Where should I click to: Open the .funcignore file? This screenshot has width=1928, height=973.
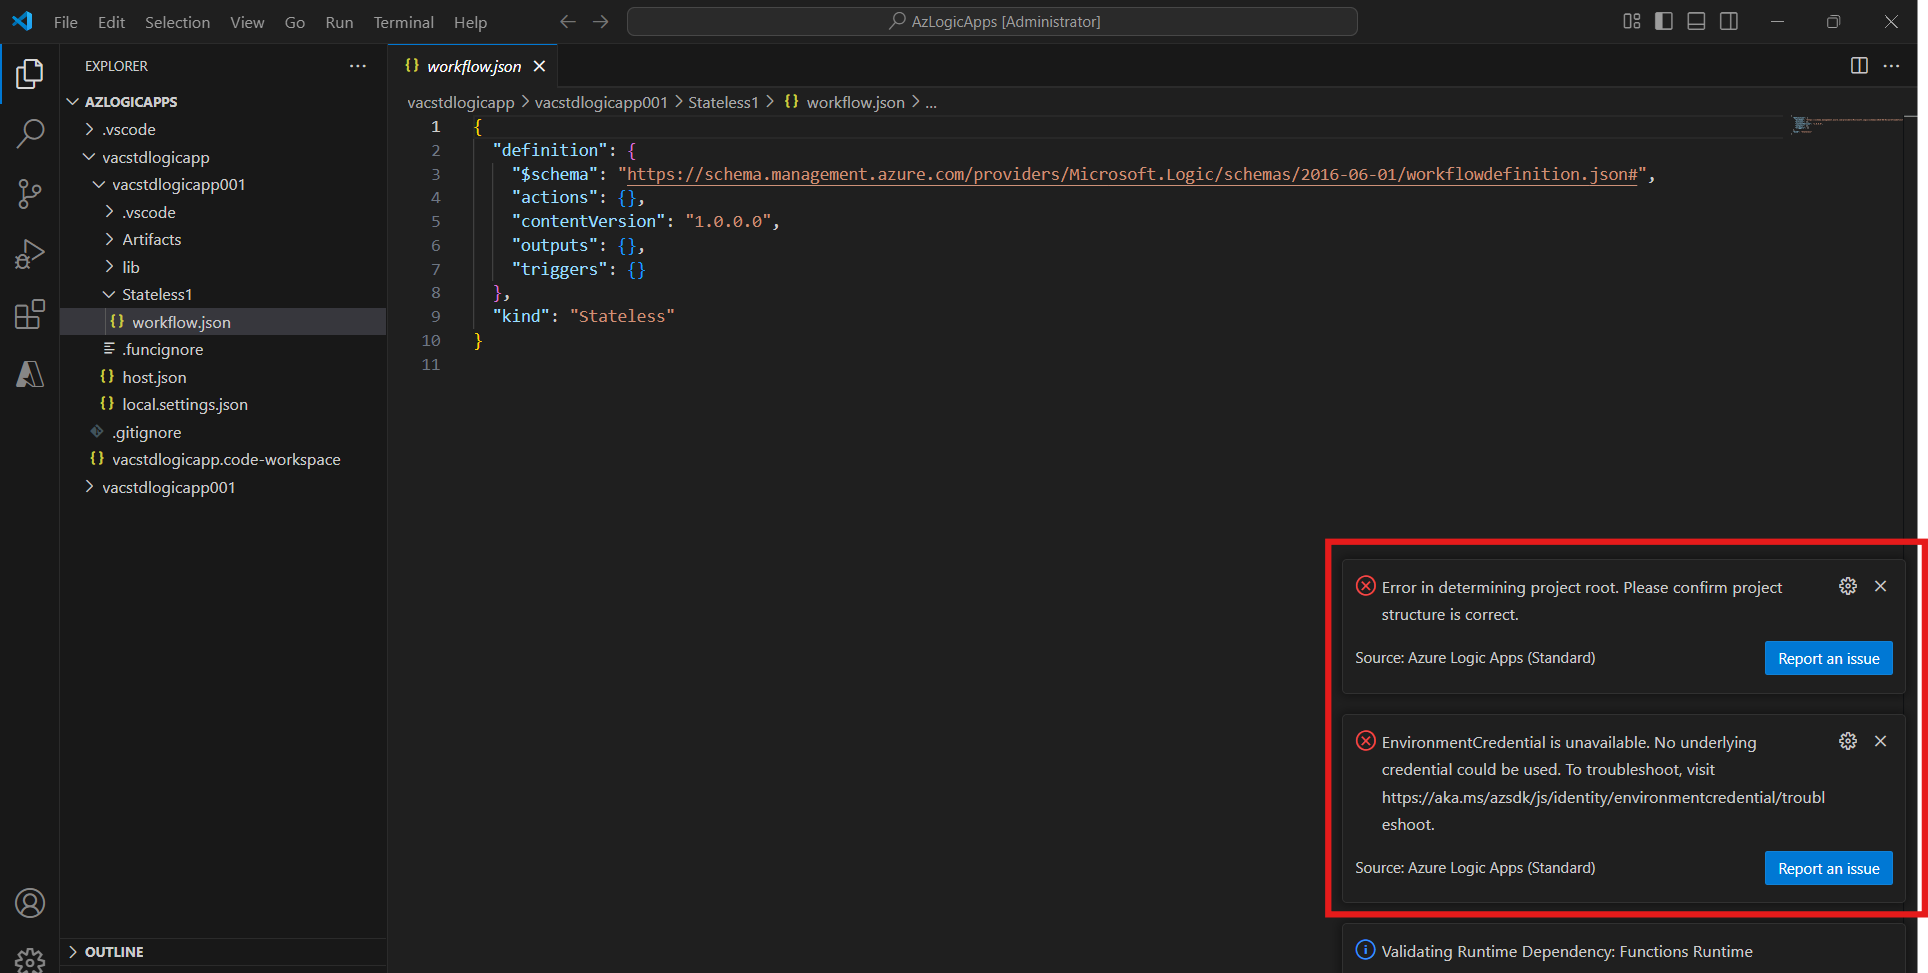click(223, 349)
